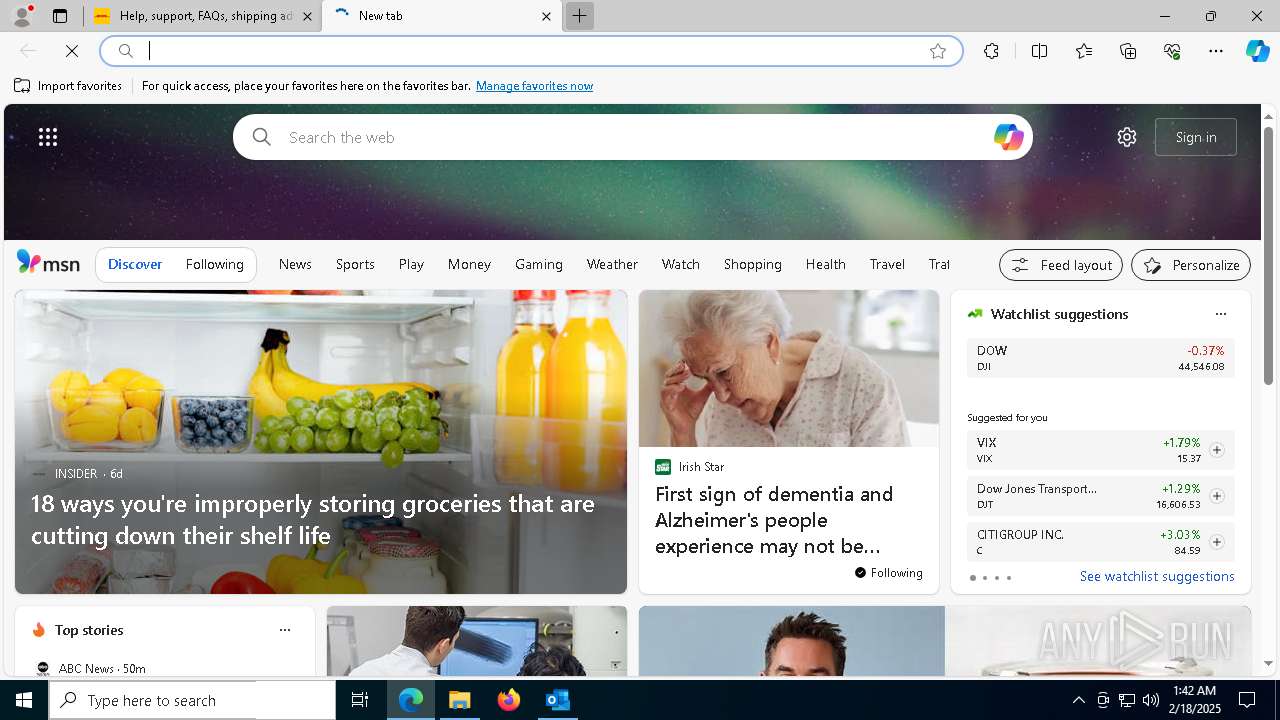This screenshot has width=1280, height=720.
Task: Add Dow Jones Transport to watchlist
Action: pyautogui.click(x=1216, y=496)
